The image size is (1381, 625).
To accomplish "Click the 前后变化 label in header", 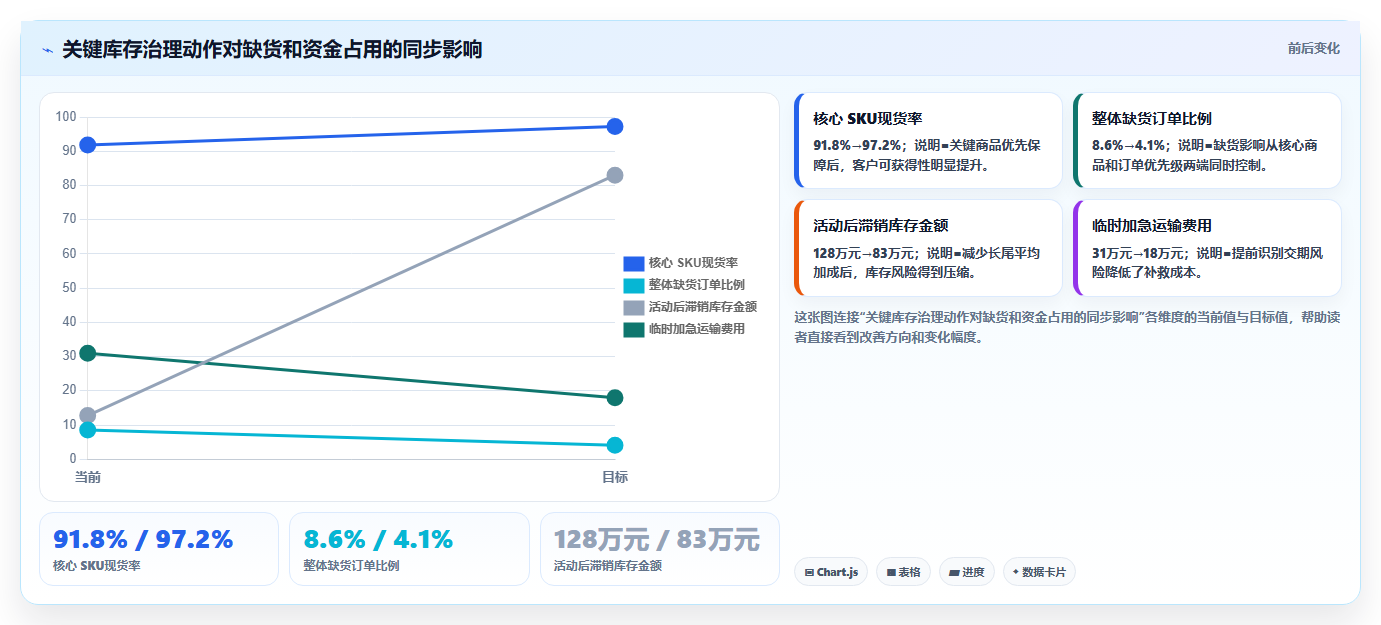I will (x=1313, y=48).
